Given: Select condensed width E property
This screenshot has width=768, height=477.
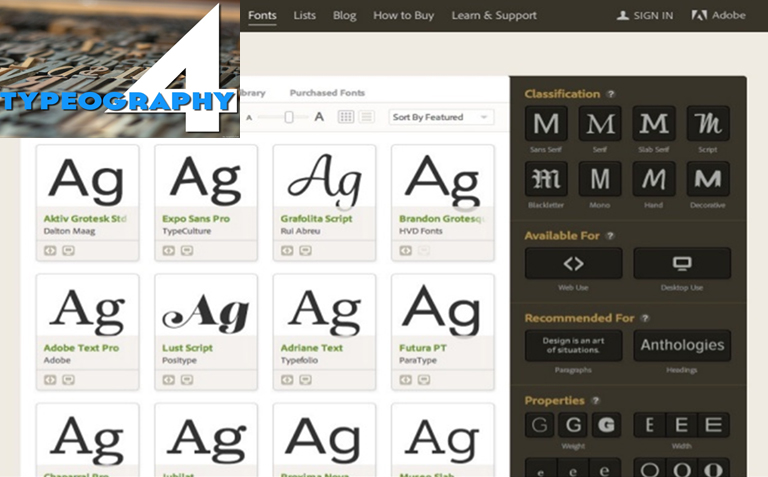Looking at the screenshot, I should click(649, 425).
